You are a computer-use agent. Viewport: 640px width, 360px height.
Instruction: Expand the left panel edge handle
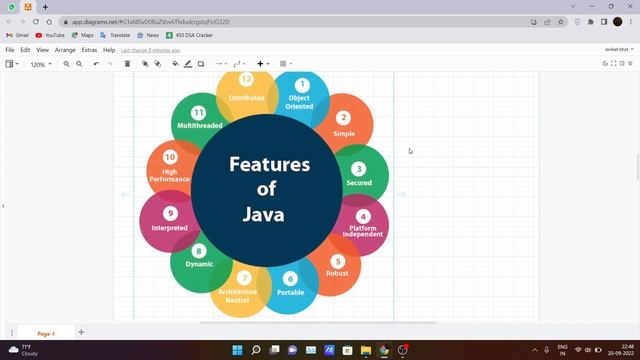[x=3, y=206]
